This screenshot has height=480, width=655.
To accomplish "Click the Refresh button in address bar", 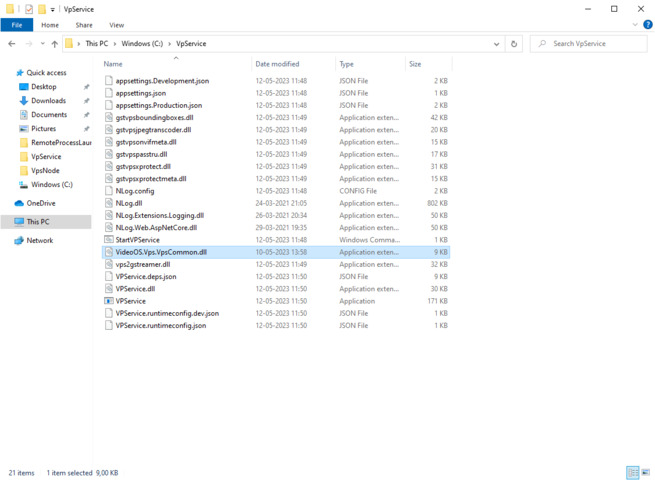I will tap(514, 44).
